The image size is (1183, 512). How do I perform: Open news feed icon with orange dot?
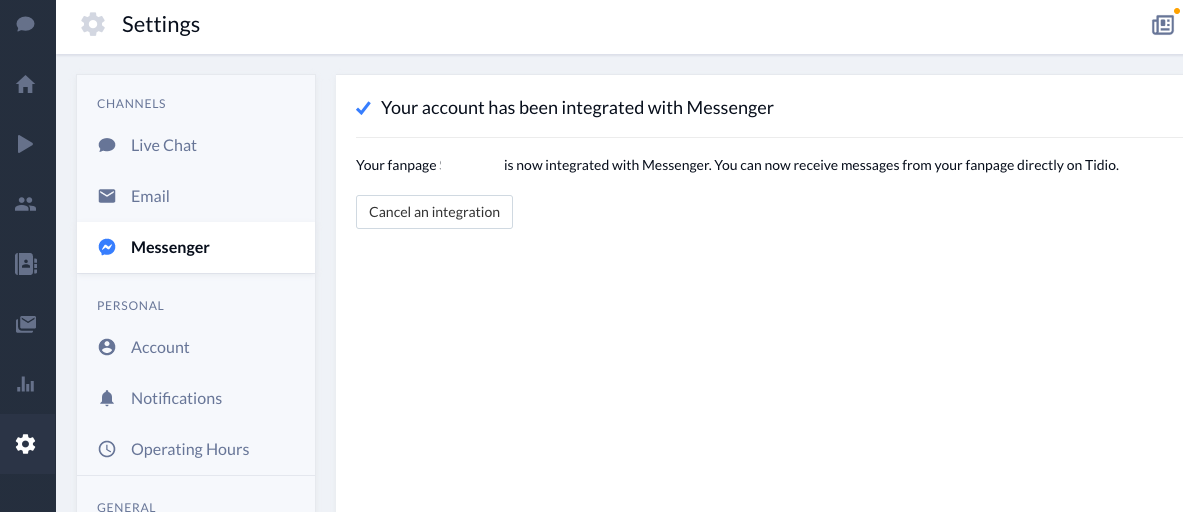pos(1163,25)
